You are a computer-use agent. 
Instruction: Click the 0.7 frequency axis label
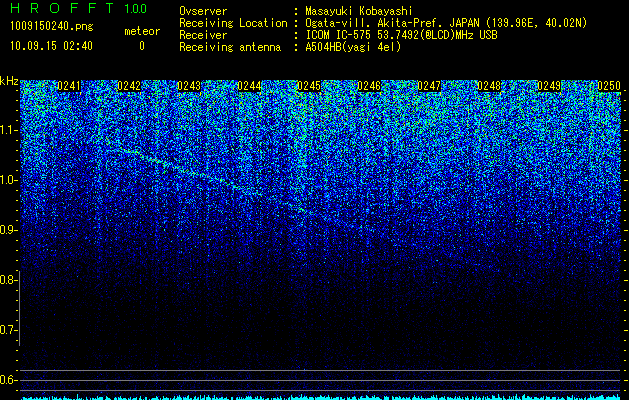click(x=7, y=330)
